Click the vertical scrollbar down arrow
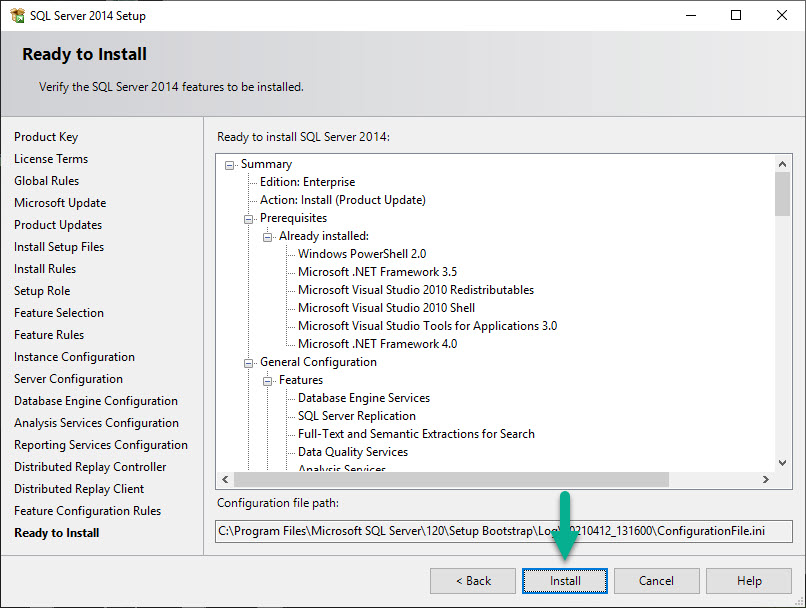806x608 pixels. tap(782, 463)
